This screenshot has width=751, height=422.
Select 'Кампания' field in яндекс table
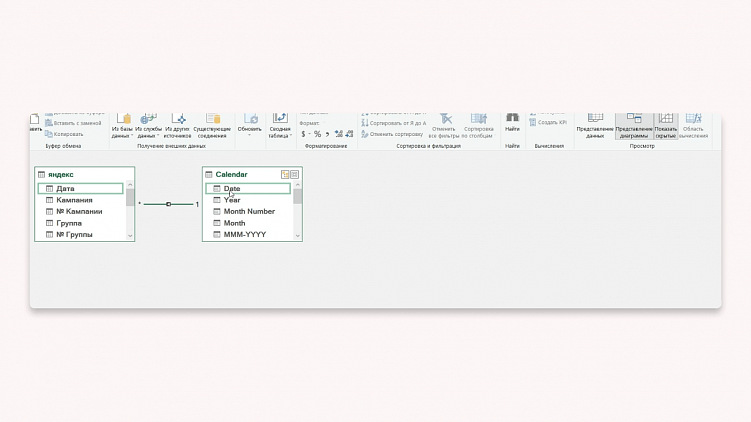coord(75,200)
